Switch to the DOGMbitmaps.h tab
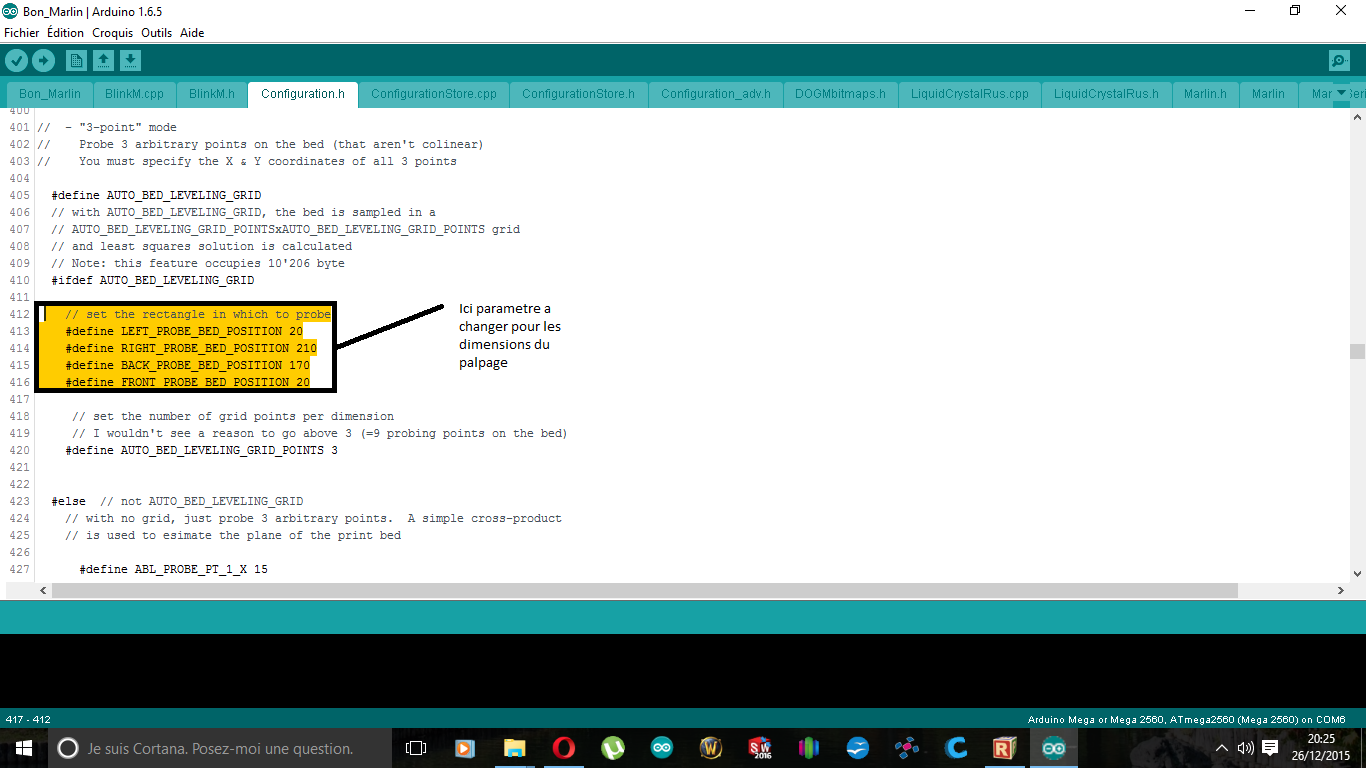 click(x=840, y=94)
